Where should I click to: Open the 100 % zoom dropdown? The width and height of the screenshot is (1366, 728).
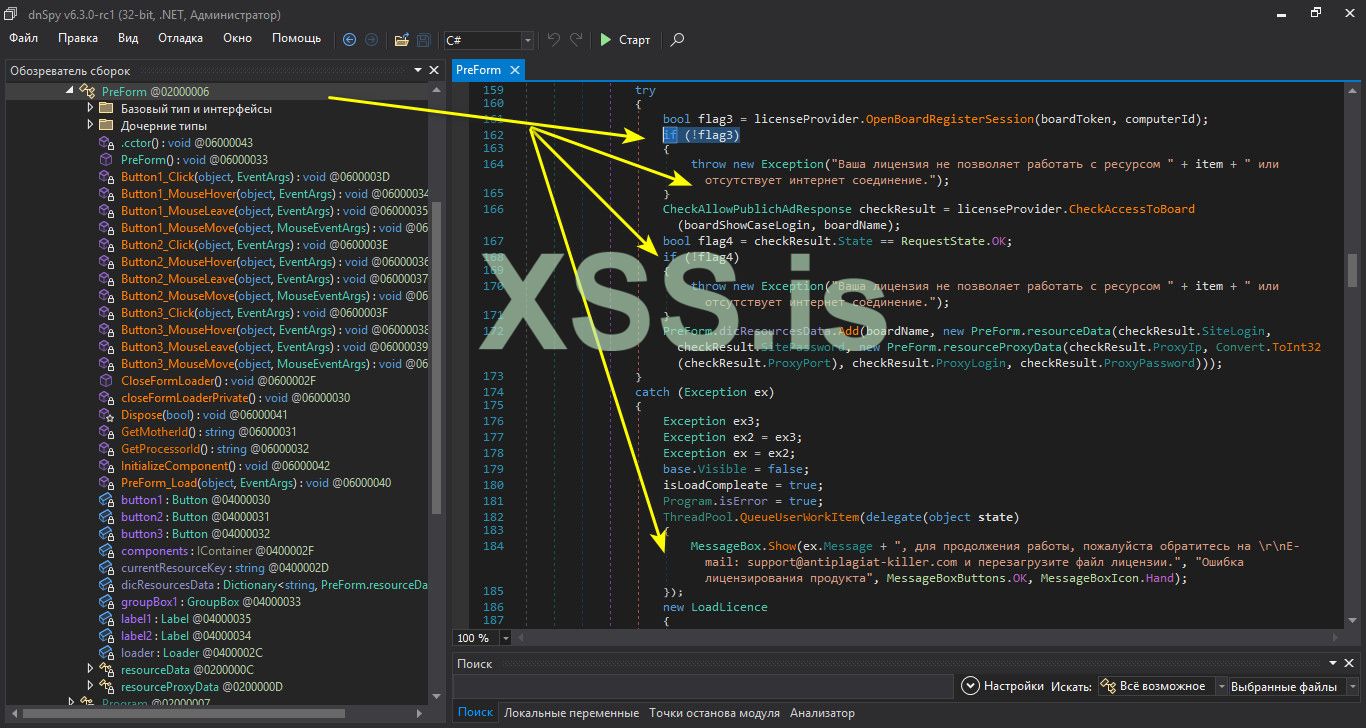[505, 638]
